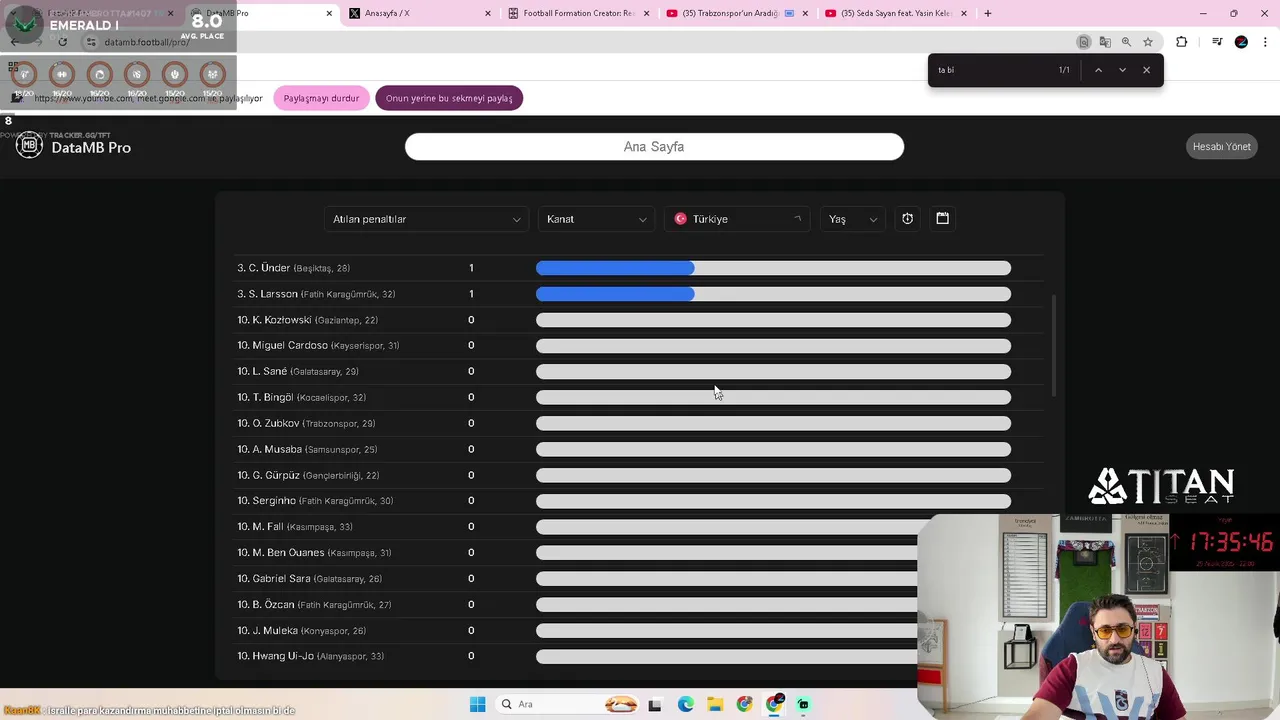This screenshot has height=720, width=1280.
Task: Open the Chrome three-dot menu
Action: pyautogui.click(x=1265, y=42)
